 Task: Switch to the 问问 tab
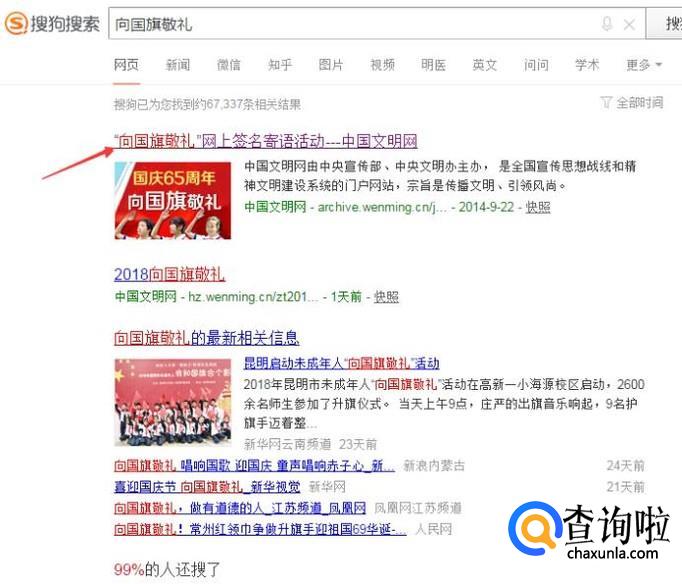pyautogui.click(x=536, y=65)
